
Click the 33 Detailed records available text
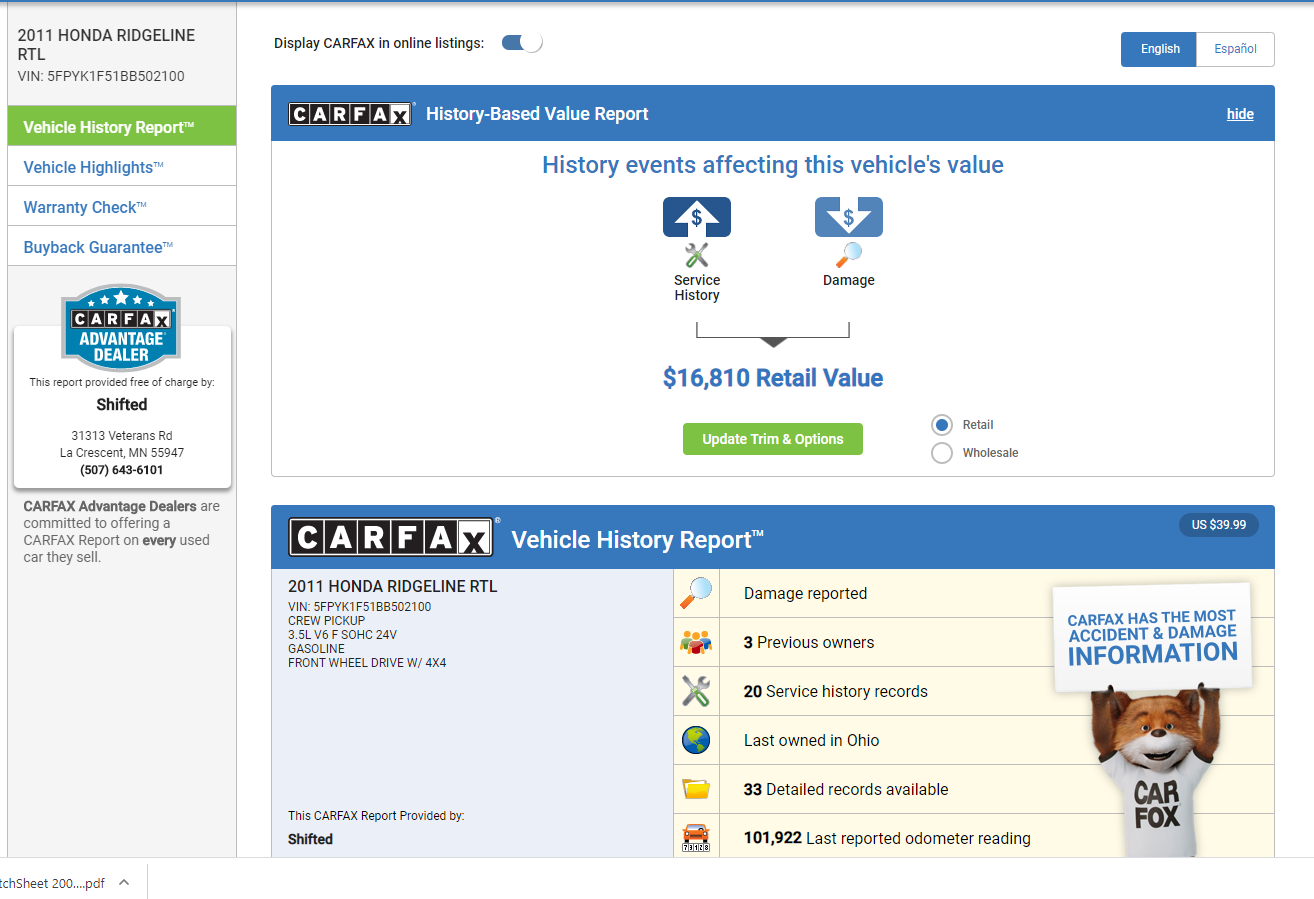pos(846,789)
